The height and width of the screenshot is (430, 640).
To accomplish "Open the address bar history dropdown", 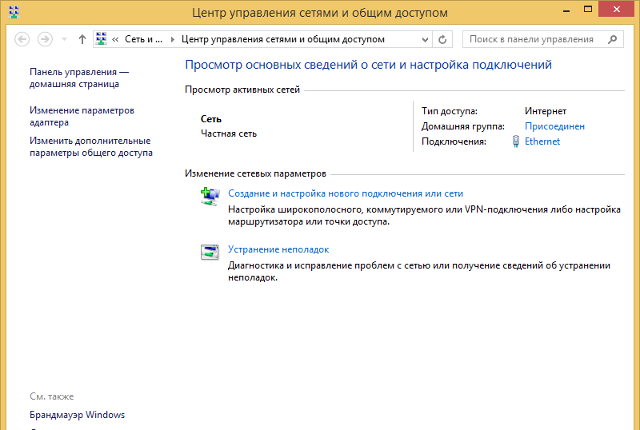I will click(x=424, y=40).
